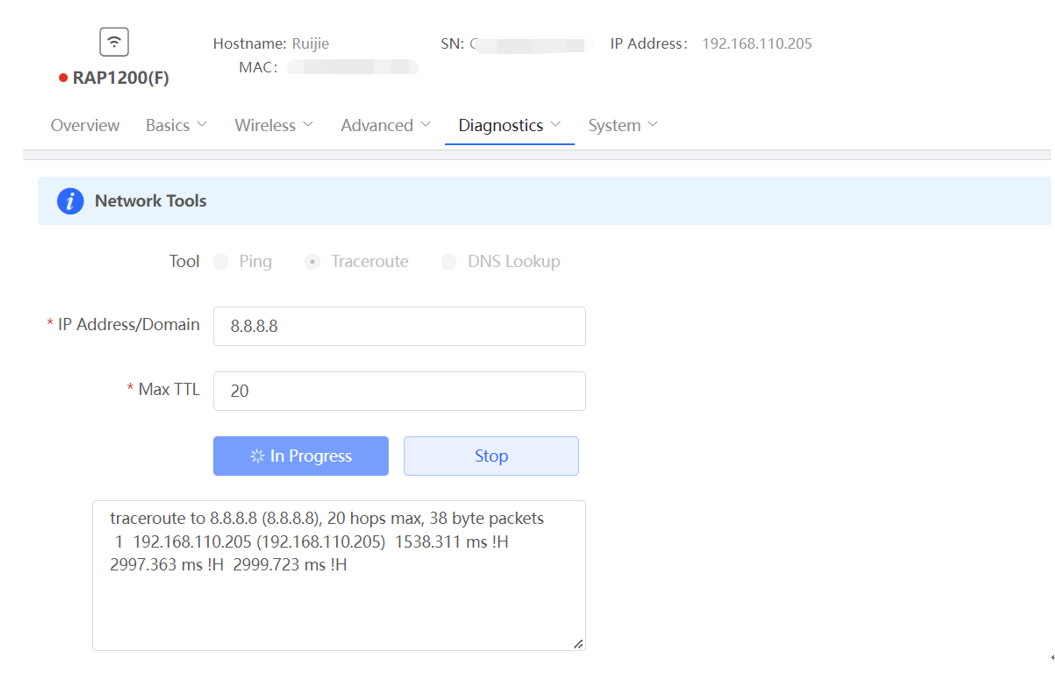Open the Wireless menu
1055x678 pixels.
click(274, 126)
